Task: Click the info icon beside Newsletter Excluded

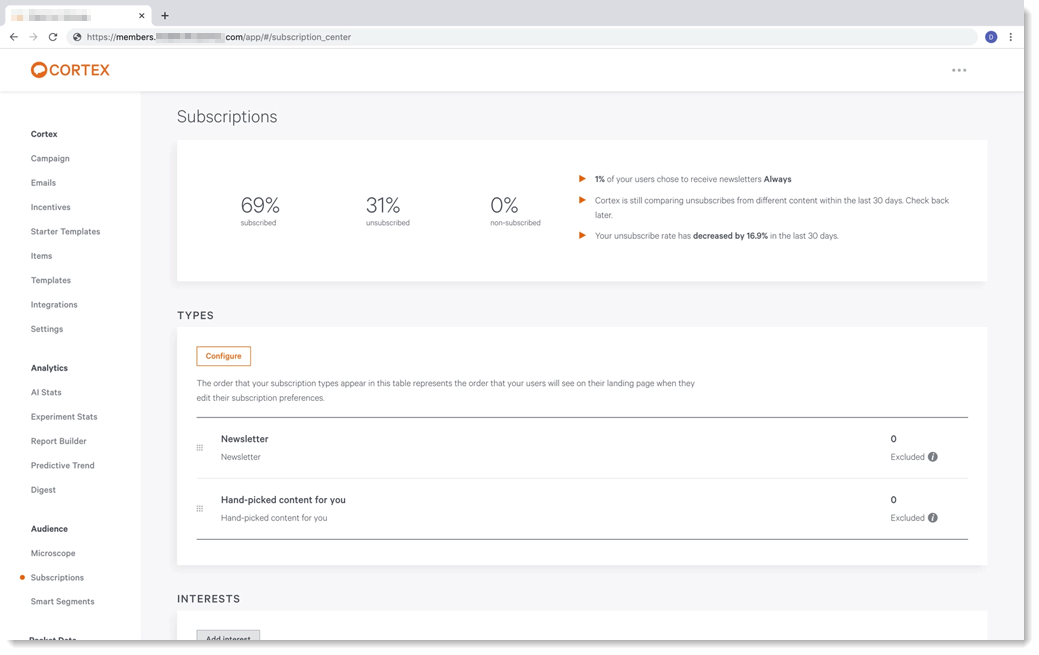Action: point(932,457)
